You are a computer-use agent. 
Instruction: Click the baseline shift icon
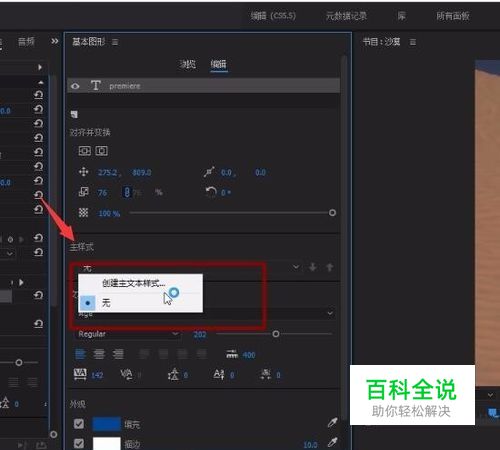click(x=219, y=374)
